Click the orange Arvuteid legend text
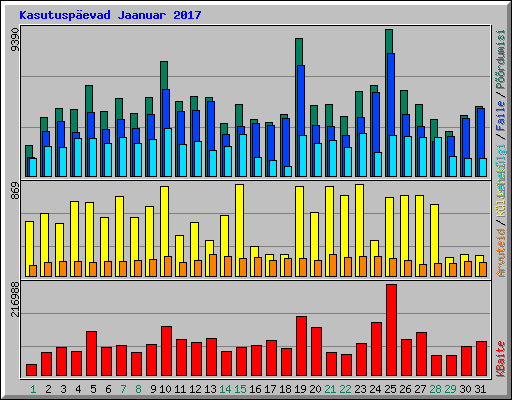Image resolution: width=512 pixels, height=400 pixels. pos(501,253)
